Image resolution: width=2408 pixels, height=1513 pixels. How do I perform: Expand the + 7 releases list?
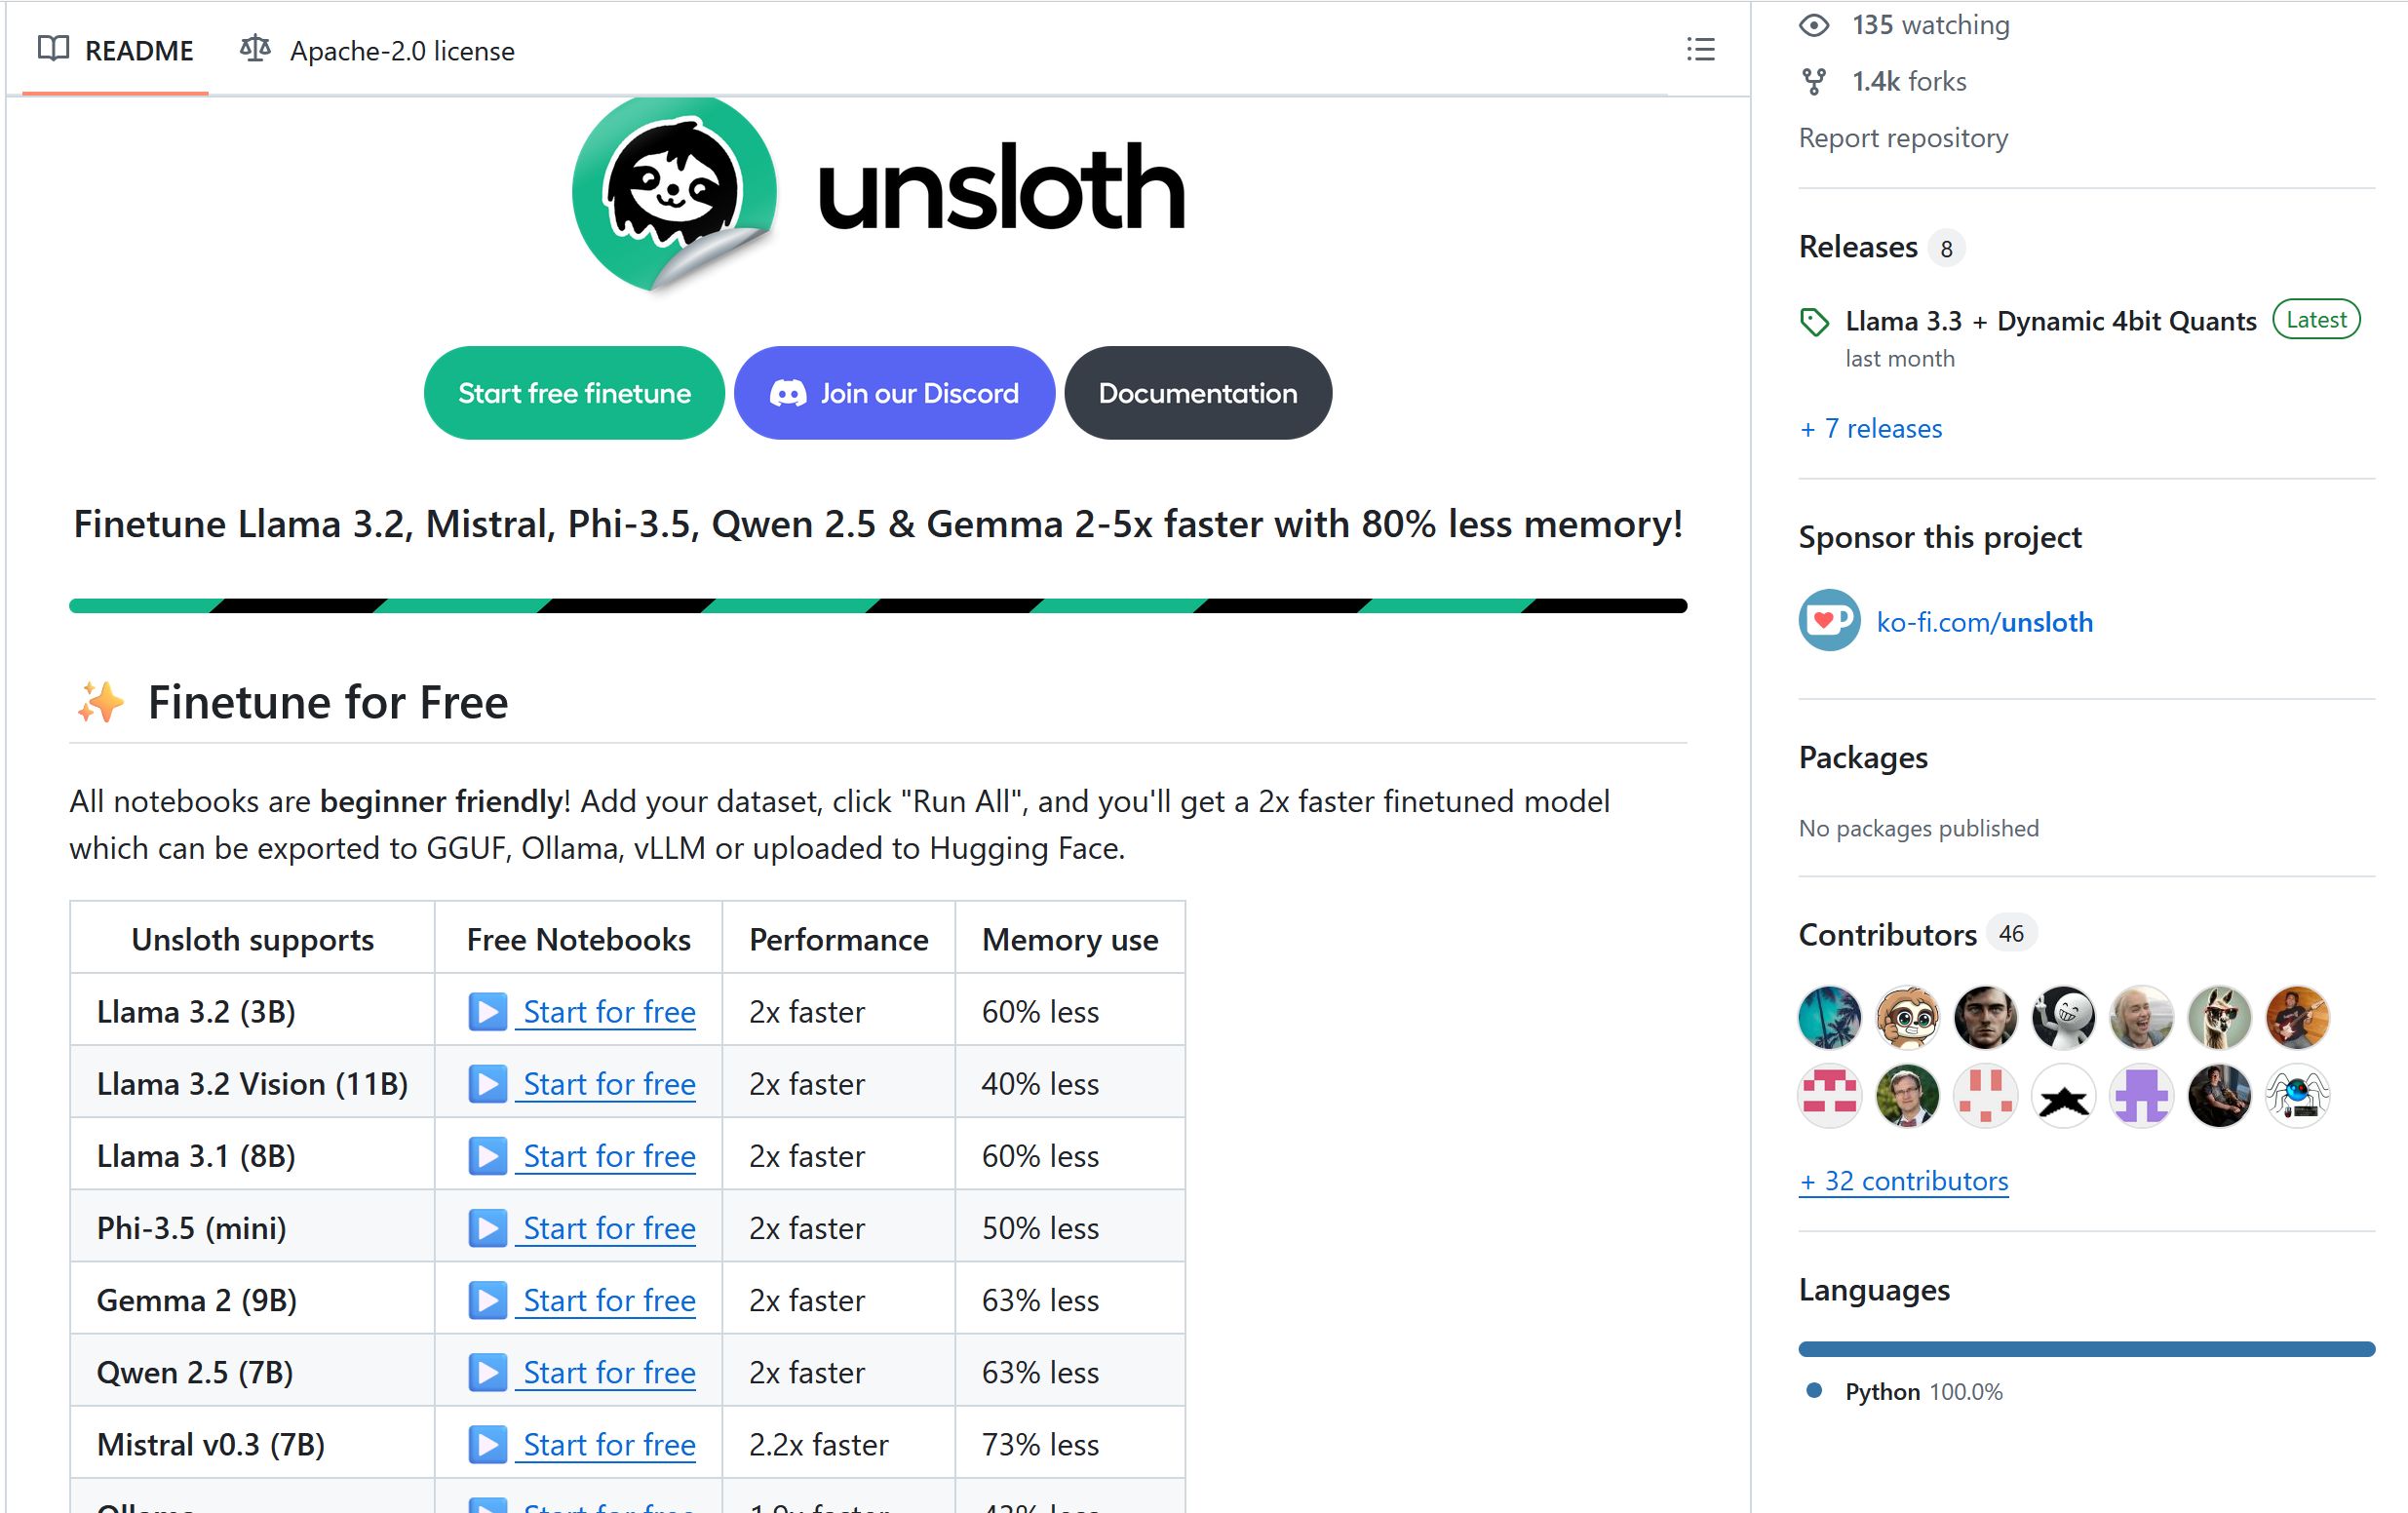(1870, 428)
